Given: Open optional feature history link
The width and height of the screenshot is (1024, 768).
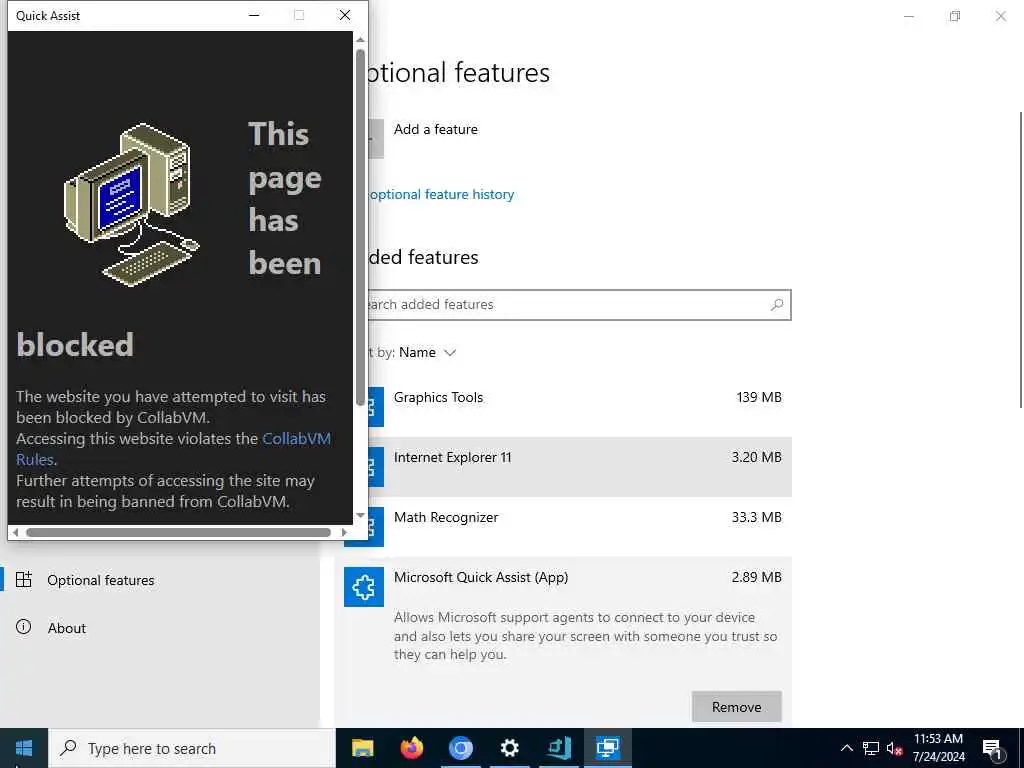Looking at the screenshot, I should click(441, 195).
